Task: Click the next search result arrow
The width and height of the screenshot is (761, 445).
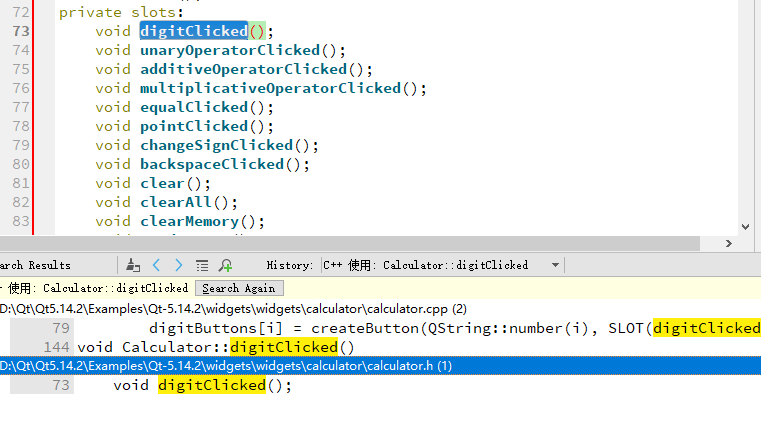Action: pyautogui.click(x=179, y=265)
